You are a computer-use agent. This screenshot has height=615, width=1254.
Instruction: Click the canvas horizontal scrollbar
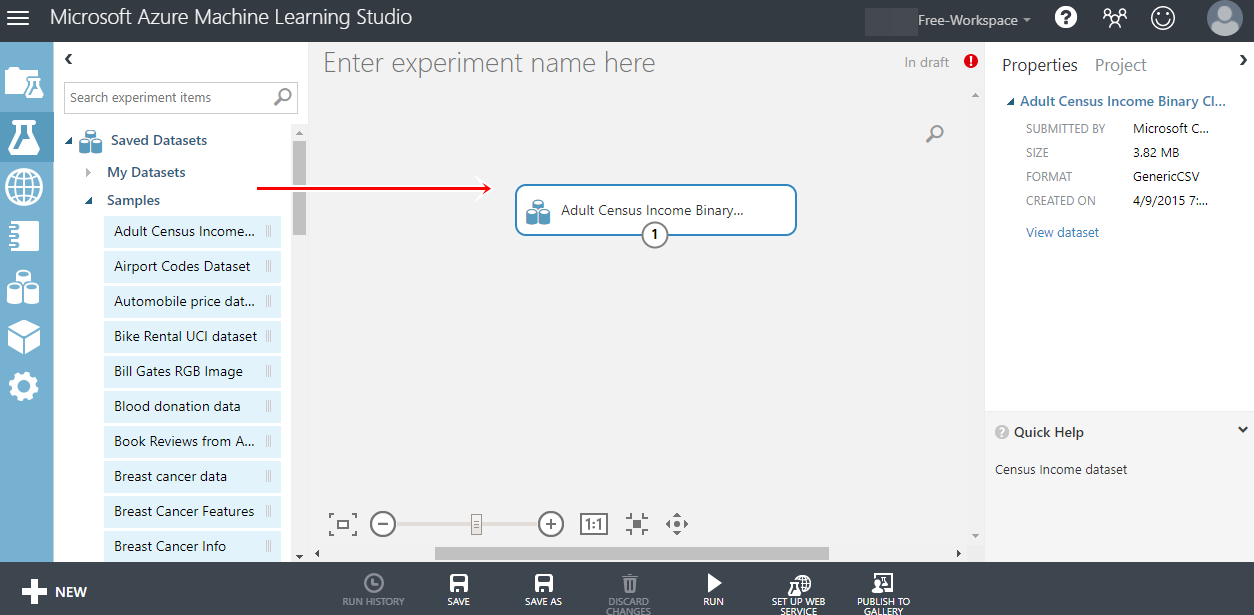632,553
